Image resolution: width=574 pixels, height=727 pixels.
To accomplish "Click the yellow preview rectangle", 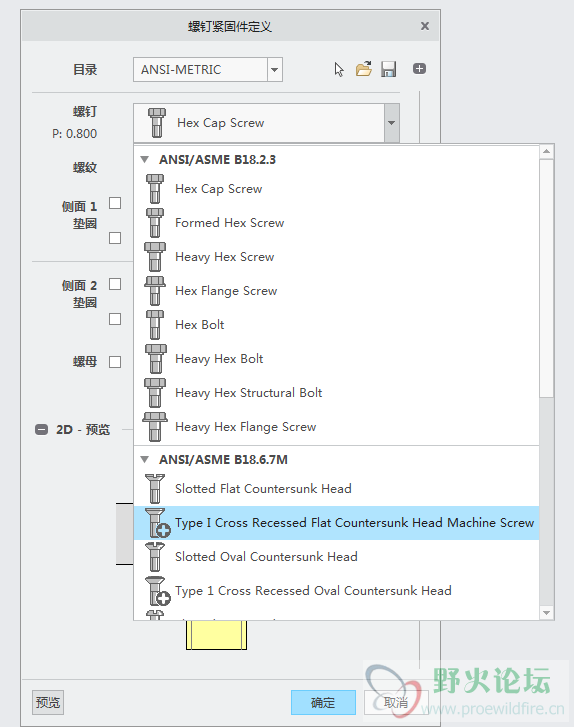I will click(x=216, y=635).
